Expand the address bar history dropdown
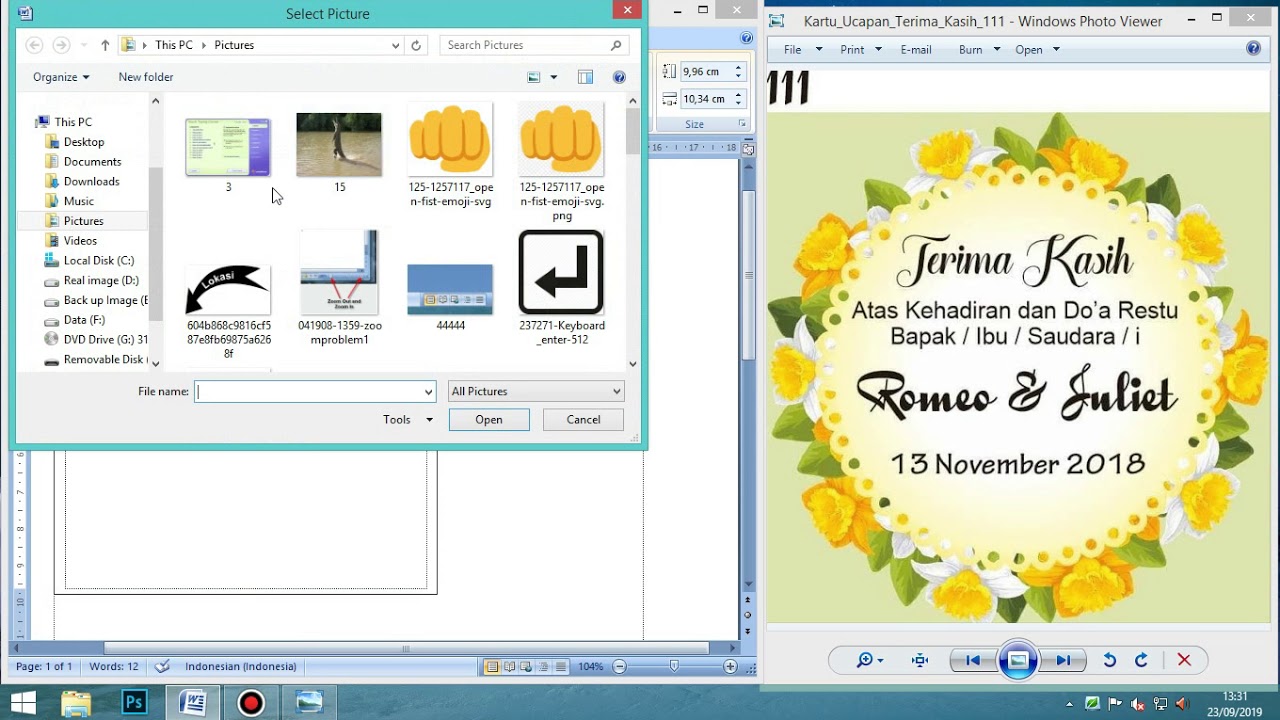Viewport: 1280px width, 720px height. [396, 45]
